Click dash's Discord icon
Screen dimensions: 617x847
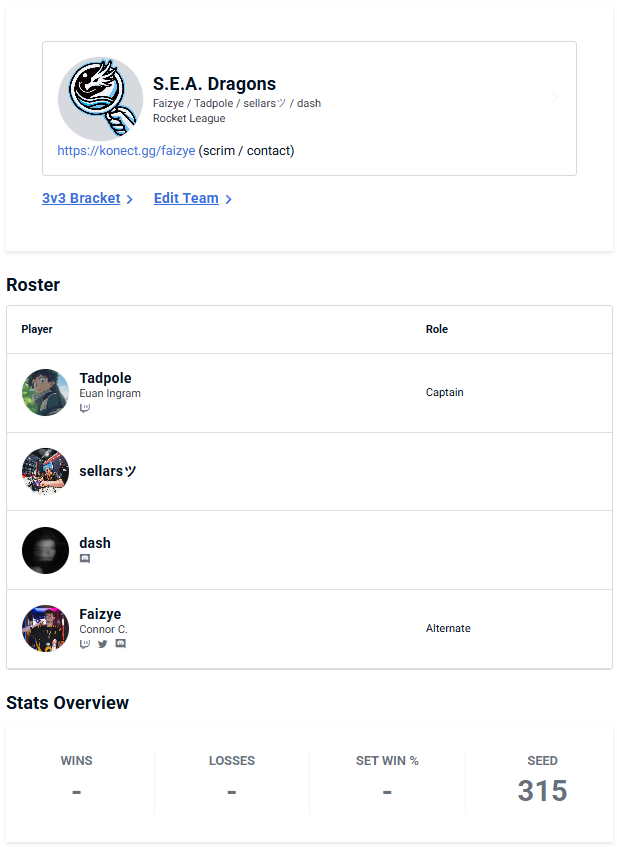[x=85, y=559]
